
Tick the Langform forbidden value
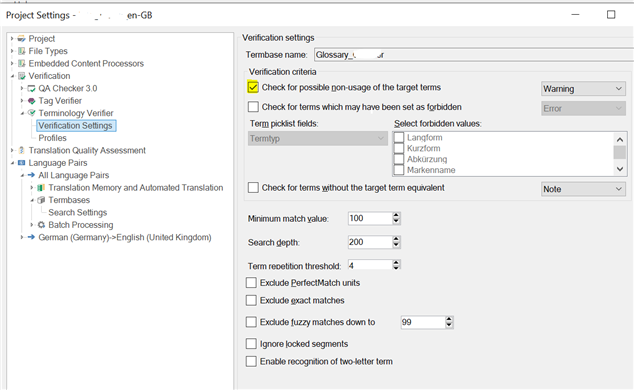click(x=399, y=137)
